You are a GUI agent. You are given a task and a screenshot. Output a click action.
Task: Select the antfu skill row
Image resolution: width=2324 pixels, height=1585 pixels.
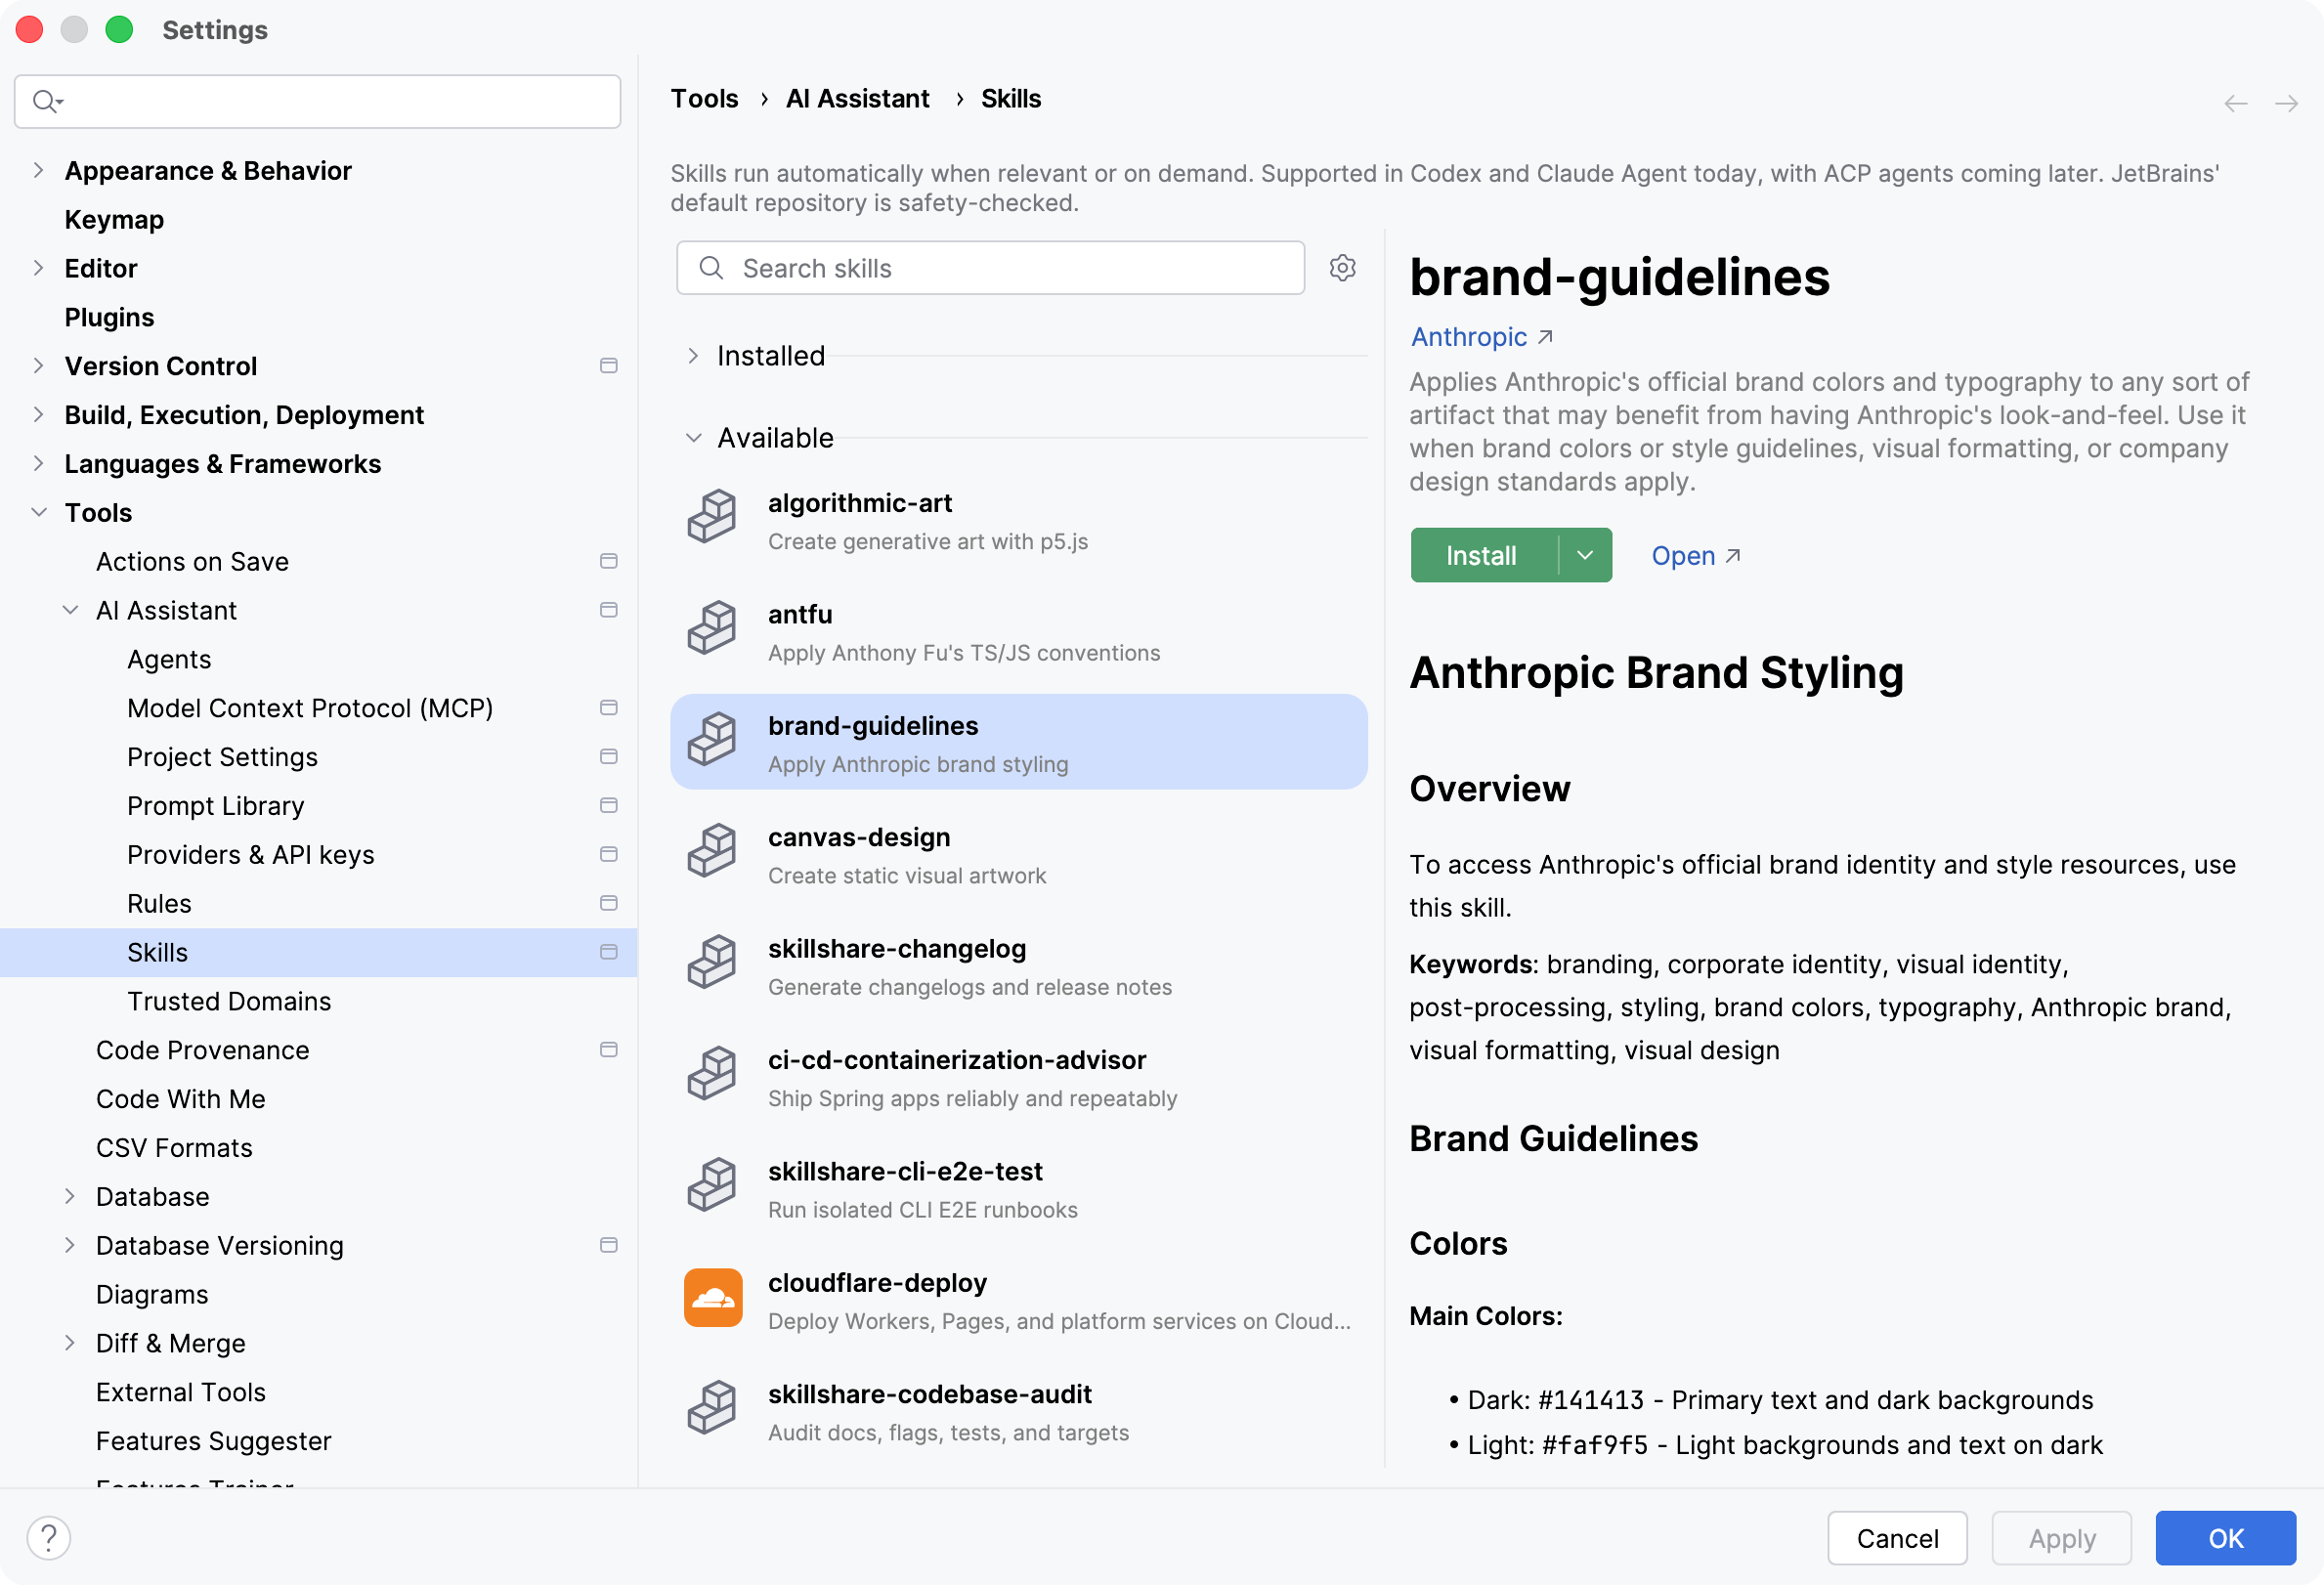tap(1019, 632)
